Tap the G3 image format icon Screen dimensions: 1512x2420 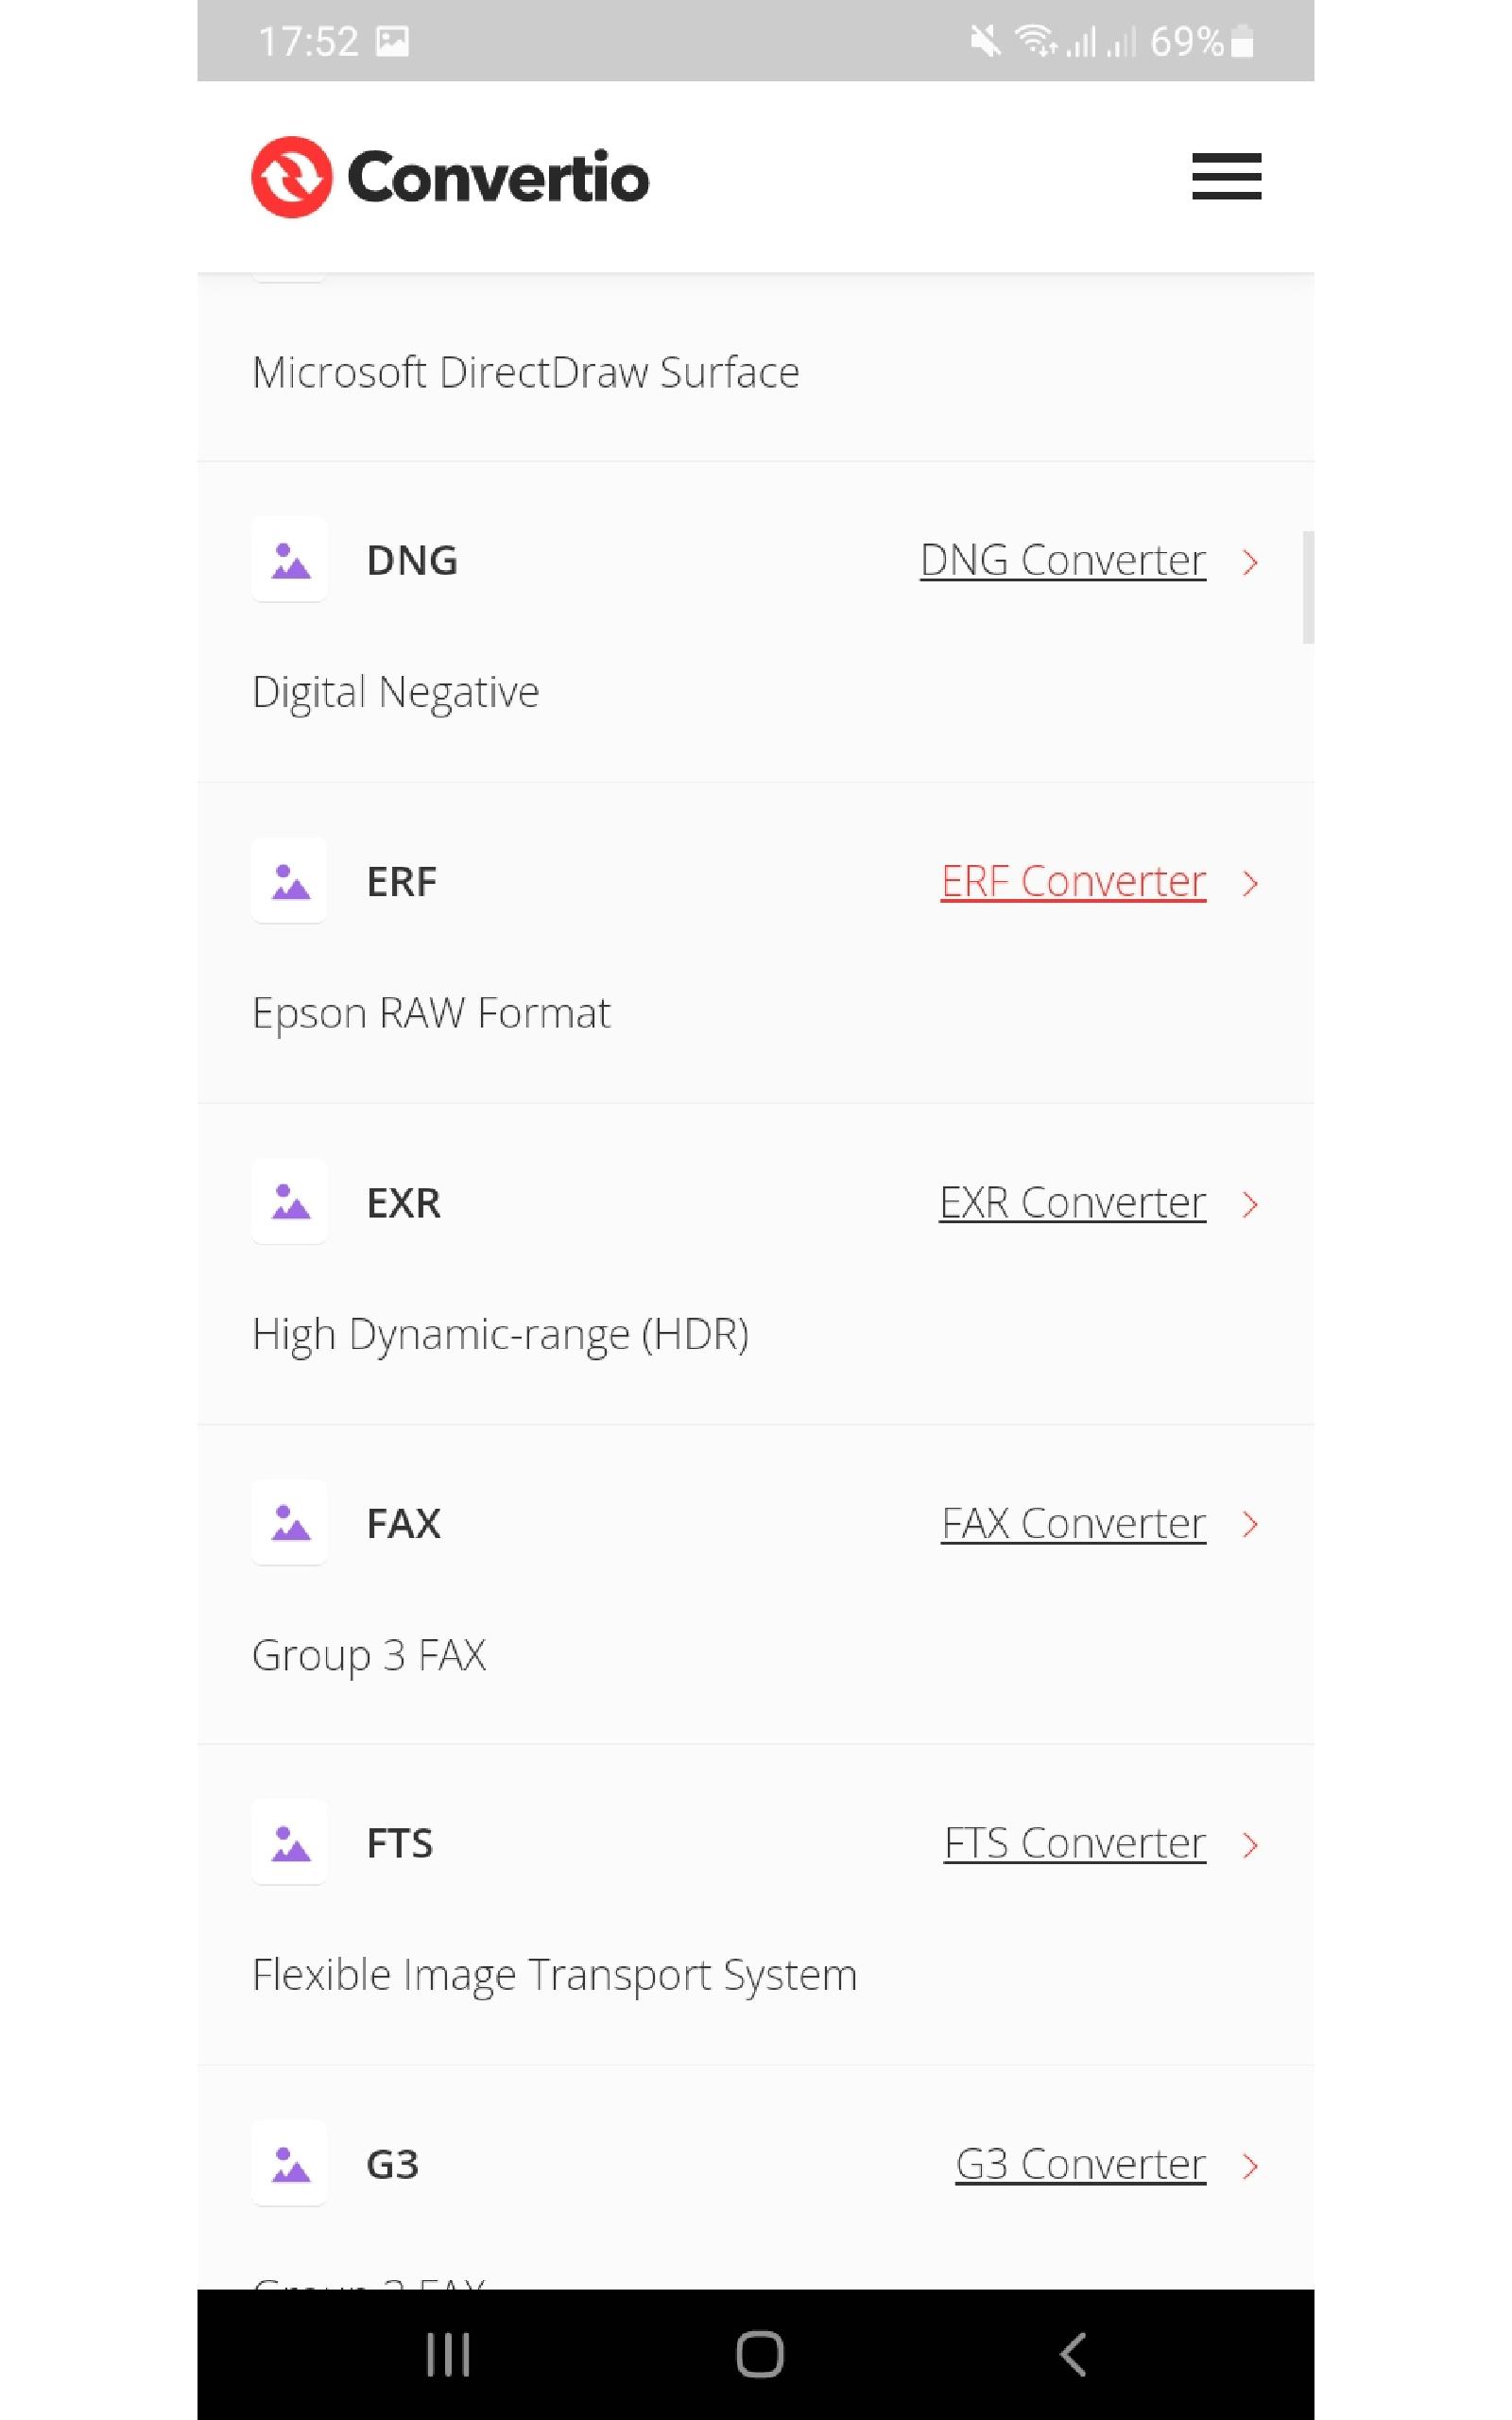(x=290, y=2164)
